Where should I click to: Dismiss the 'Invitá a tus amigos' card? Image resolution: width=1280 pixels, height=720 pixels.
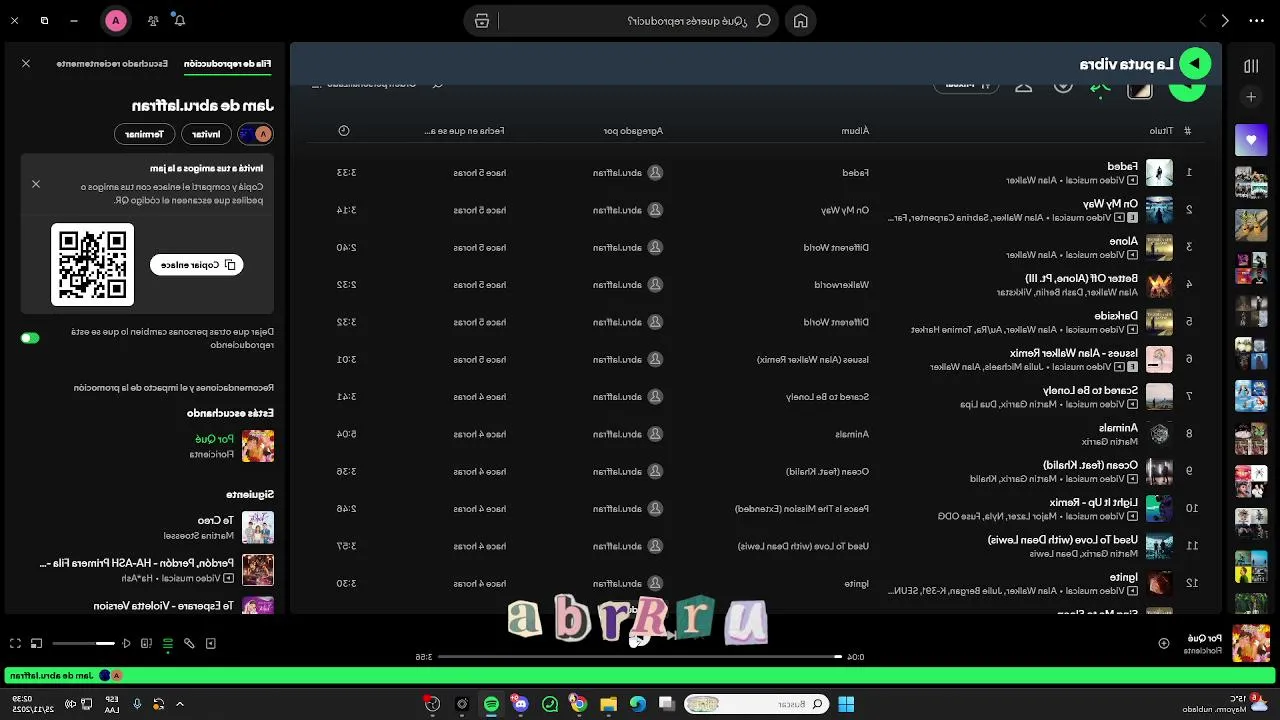tap(36, 184)
